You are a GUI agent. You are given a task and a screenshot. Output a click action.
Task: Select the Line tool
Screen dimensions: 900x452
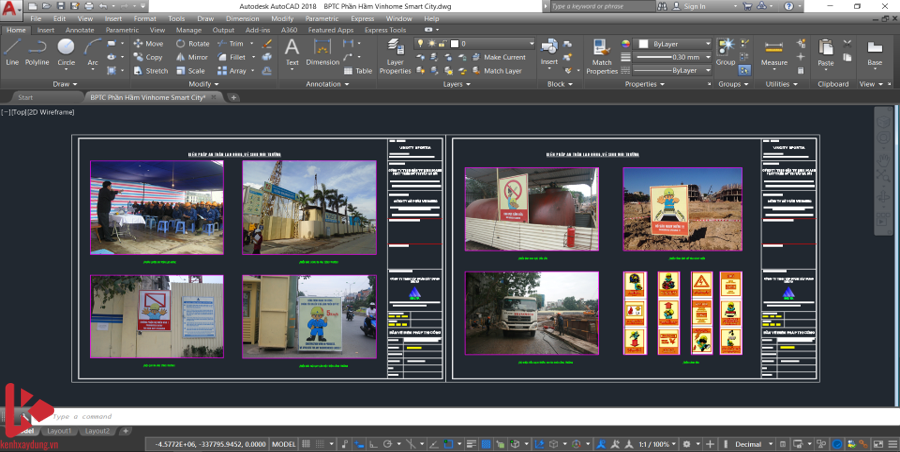click(x=12, y=51)
